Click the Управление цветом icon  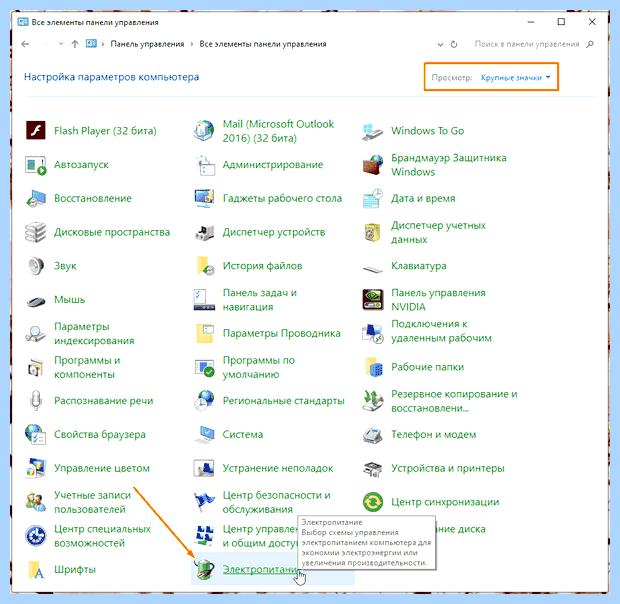coord(36,468)
